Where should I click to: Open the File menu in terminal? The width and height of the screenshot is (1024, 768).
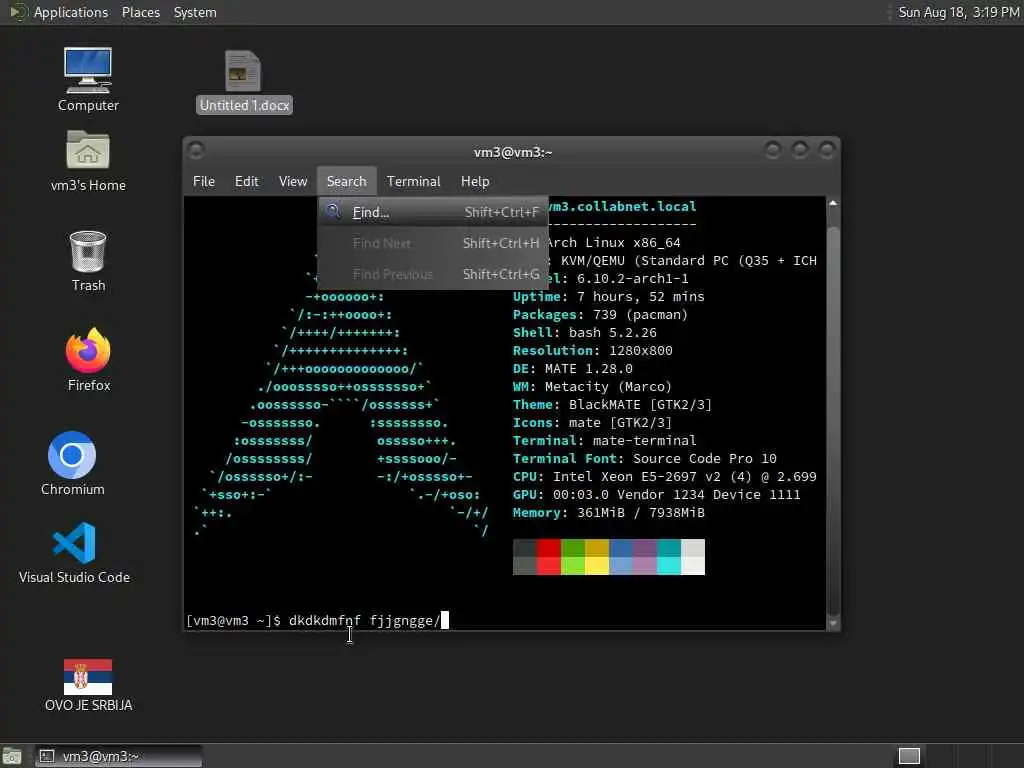tap(204, 182)
